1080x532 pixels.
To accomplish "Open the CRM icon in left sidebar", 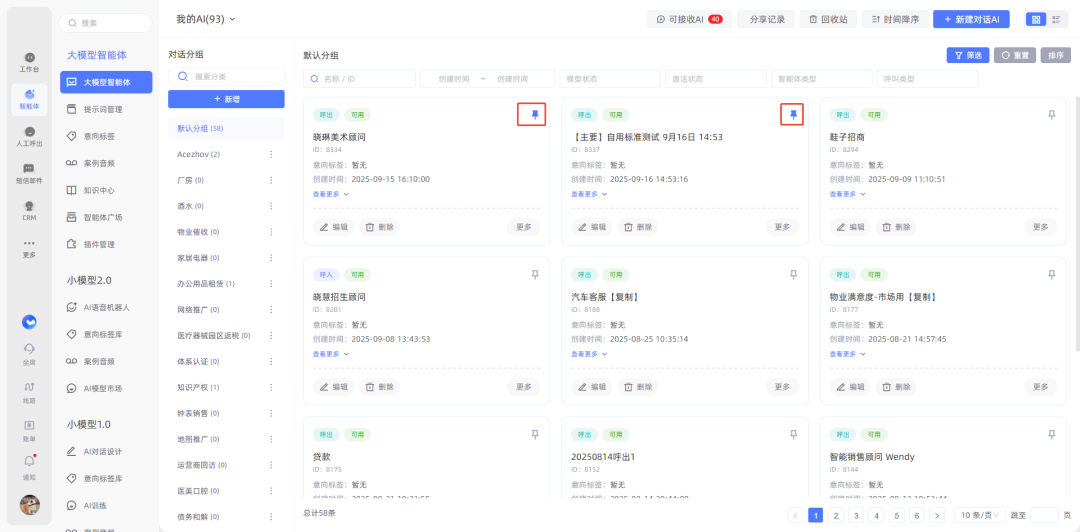I will pyautogui.click(x=29, y=209).
